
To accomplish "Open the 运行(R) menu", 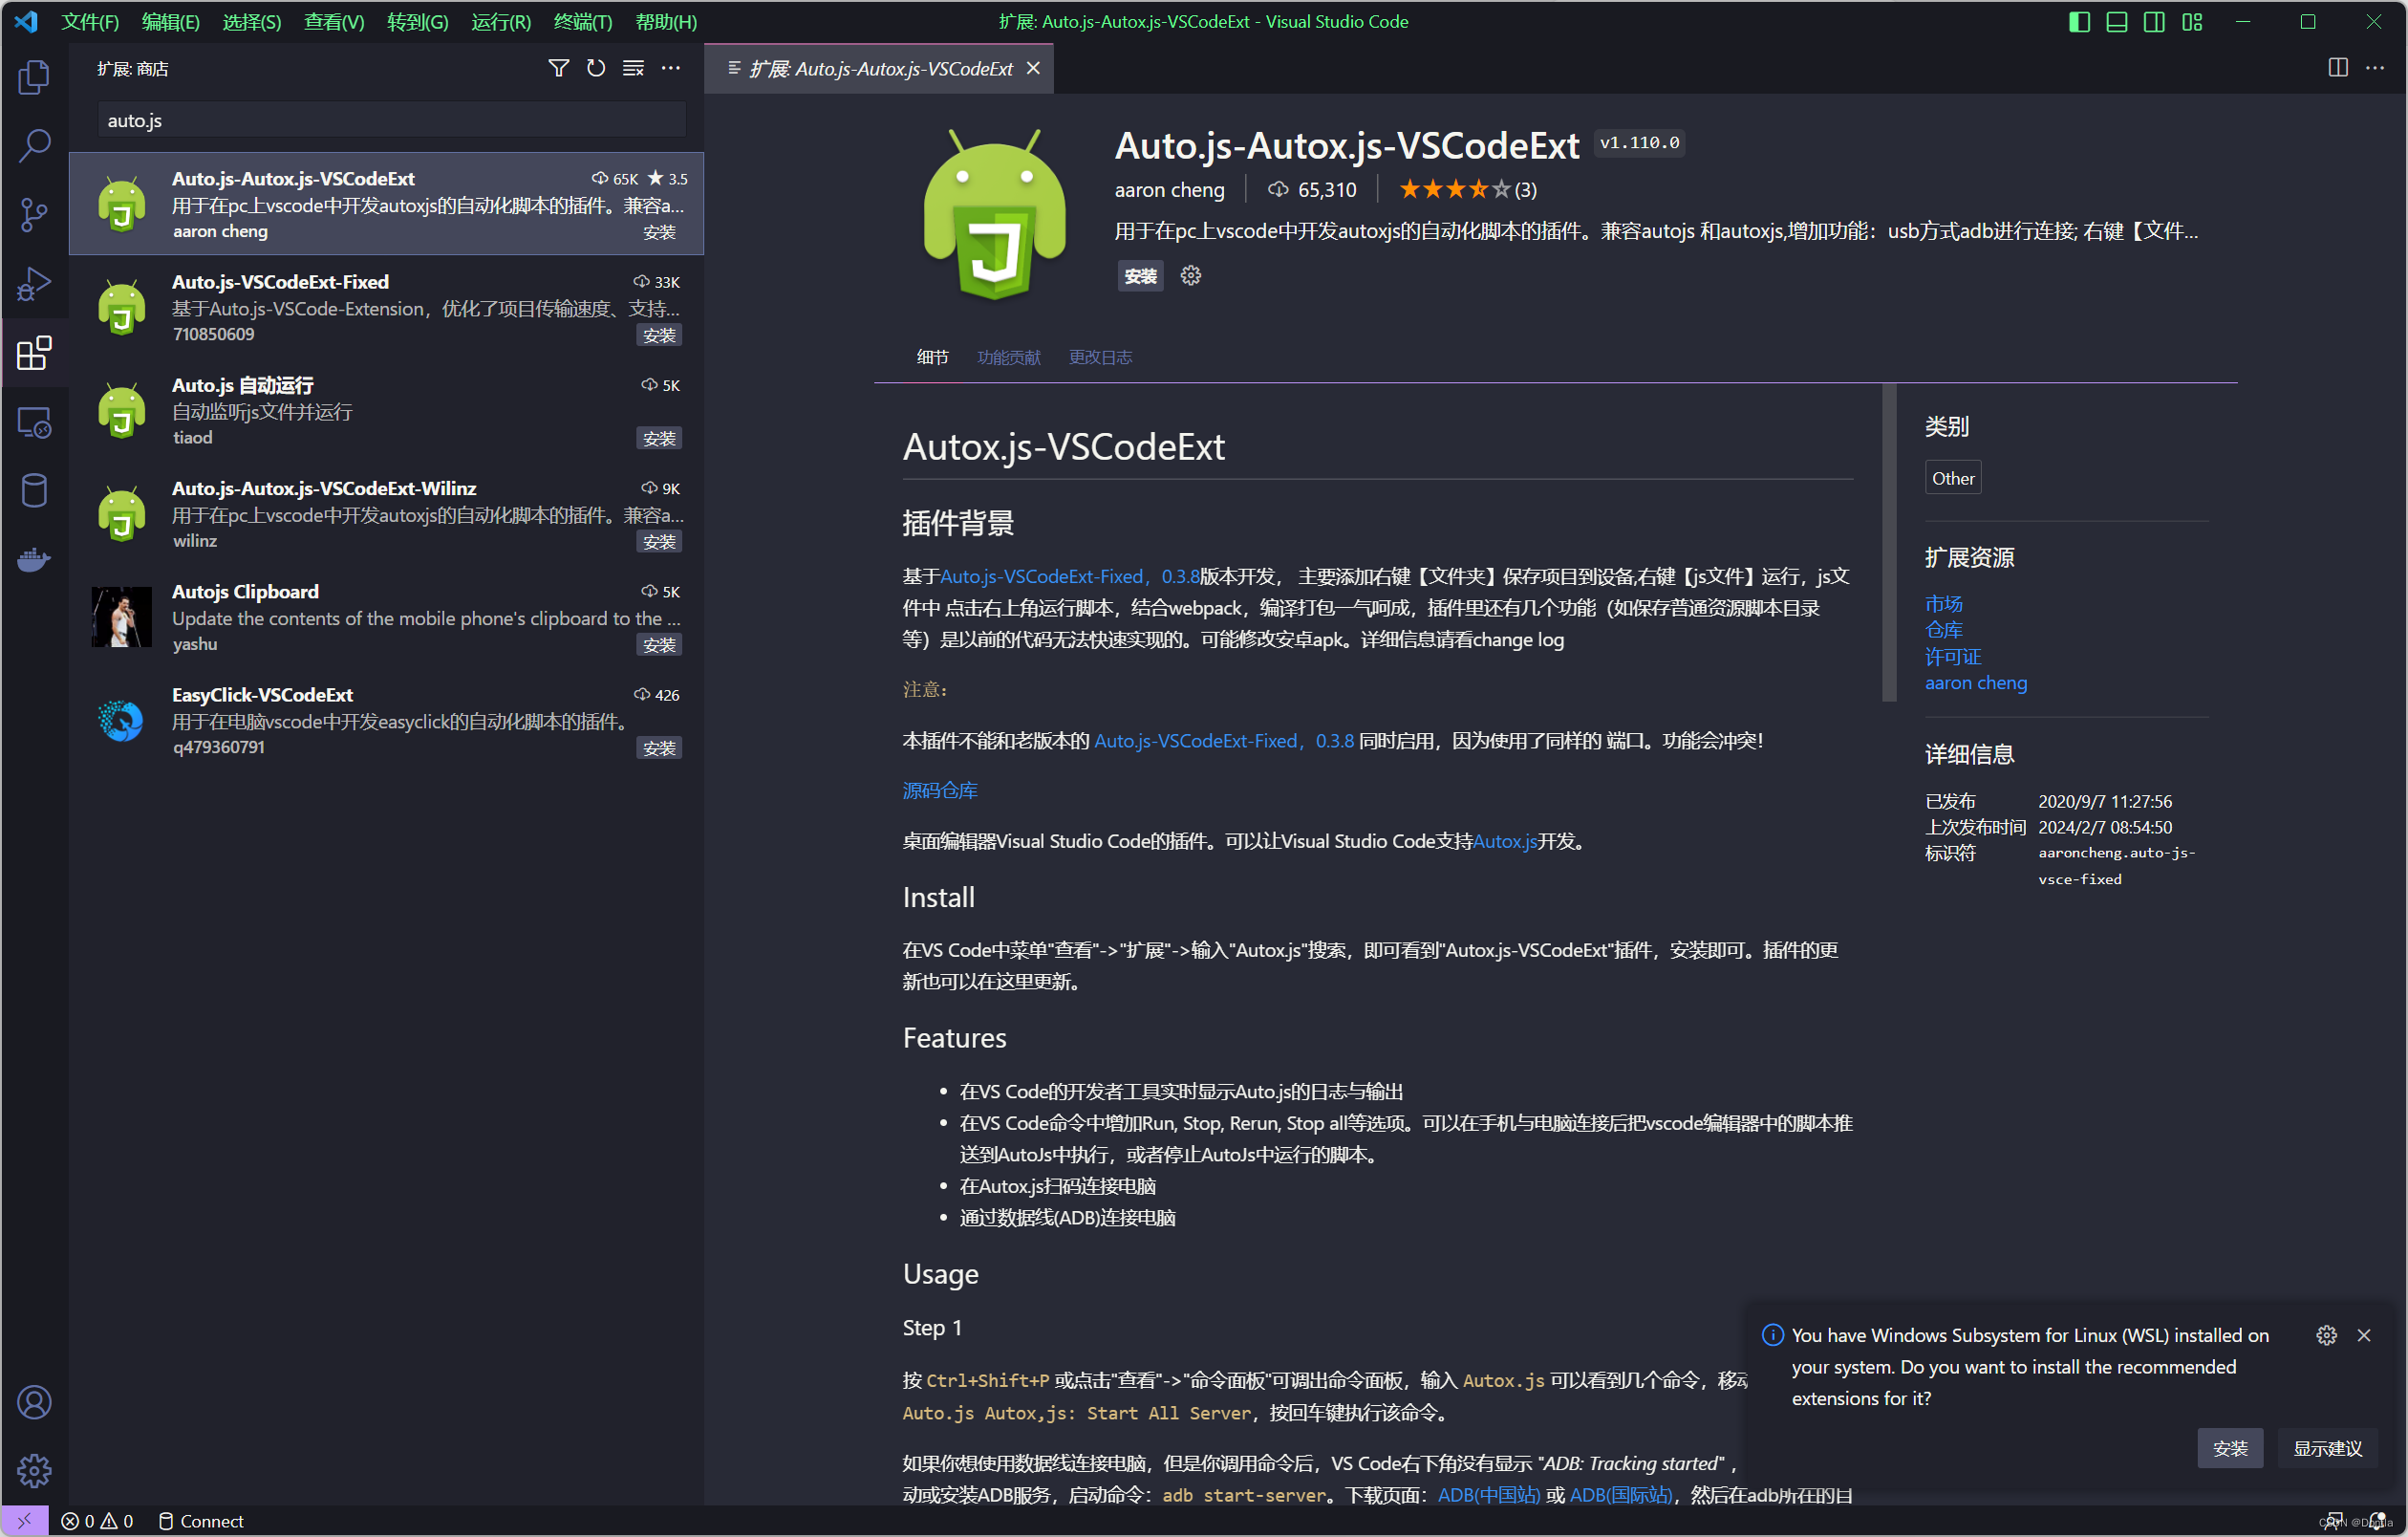I will pyautogui.click(x=501, y=22).
